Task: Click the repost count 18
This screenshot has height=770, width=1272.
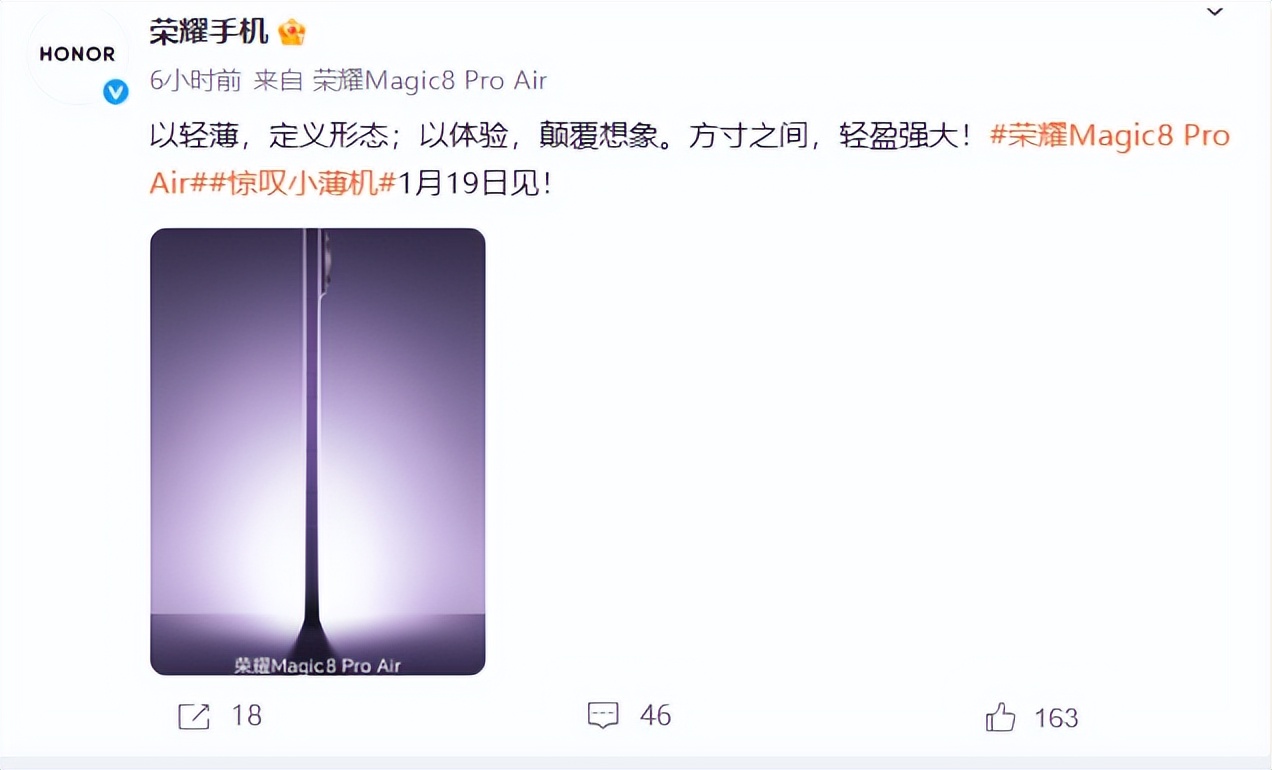Action: pyautogui.click(x=246, y=716)
